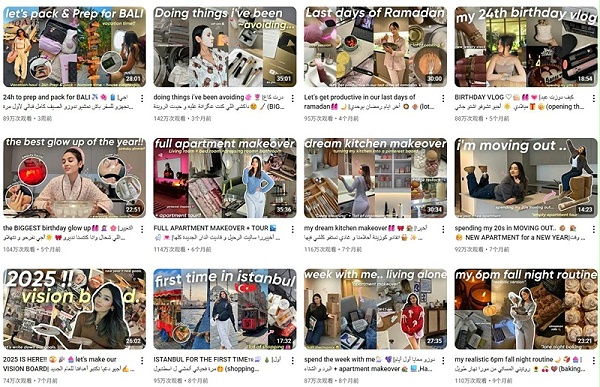
Task: Open three-dot menu for doing things avoiding video
Action: [293, 98]
